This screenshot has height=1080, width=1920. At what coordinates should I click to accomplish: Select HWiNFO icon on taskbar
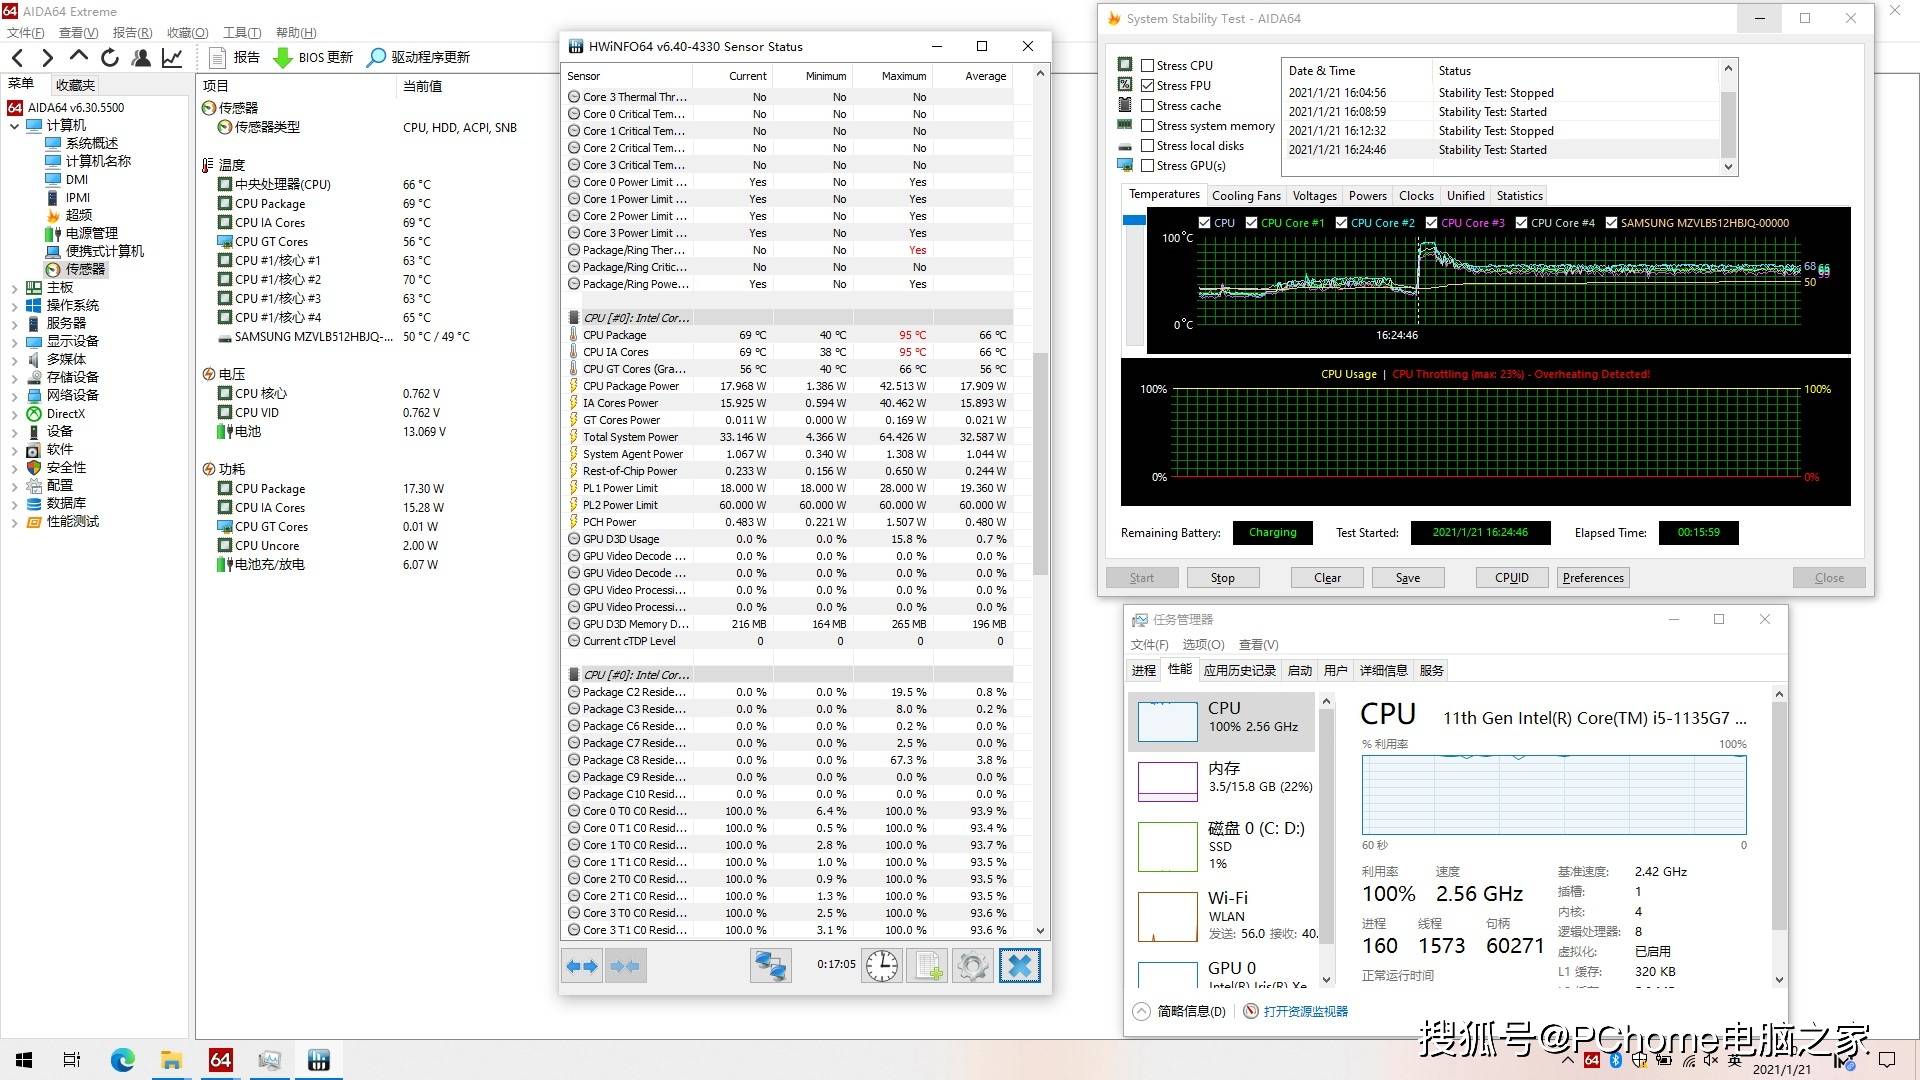319,1060
